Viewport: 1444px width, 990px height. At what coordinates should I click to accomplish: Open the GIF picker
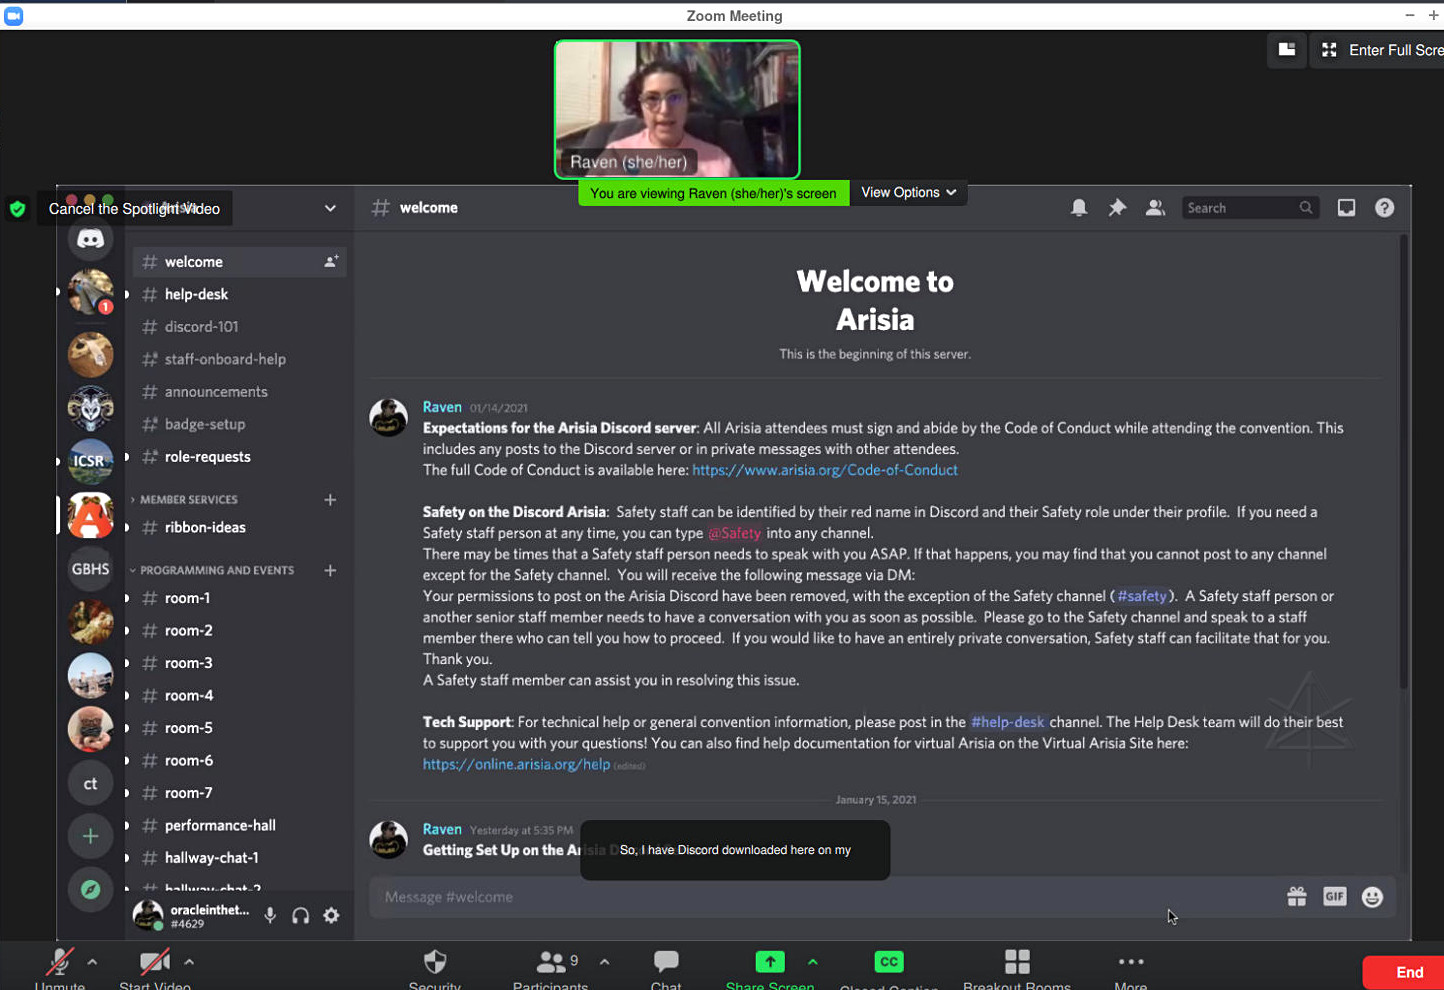pos(1334,897)
